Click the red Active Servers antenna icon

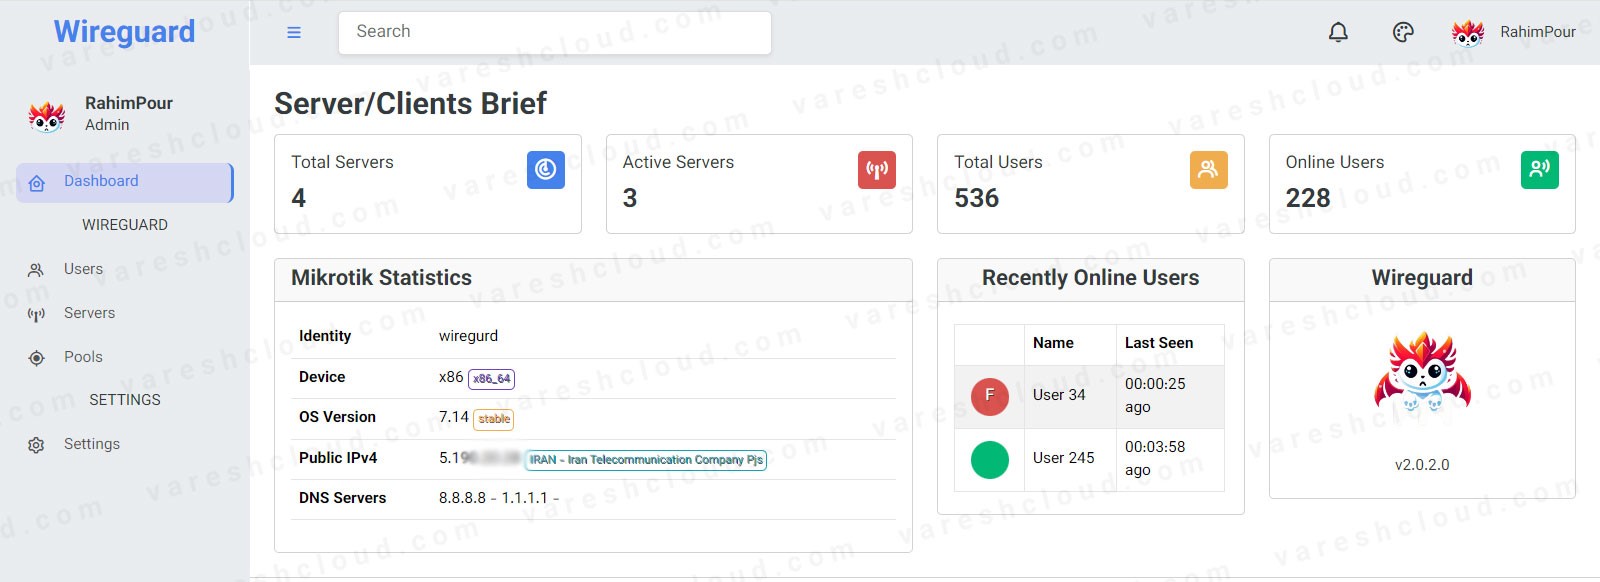coord(877,170)
